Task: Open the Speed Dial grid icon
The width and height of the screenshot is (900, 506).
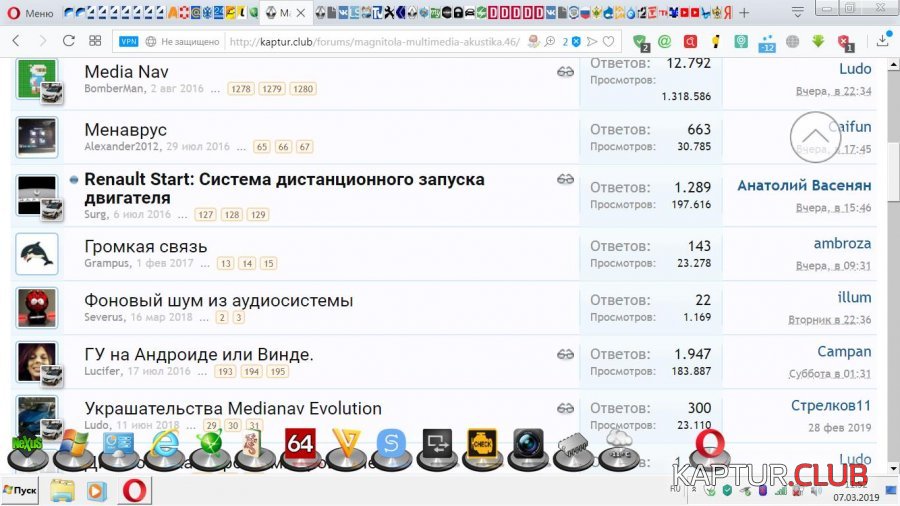Action: 95,41
